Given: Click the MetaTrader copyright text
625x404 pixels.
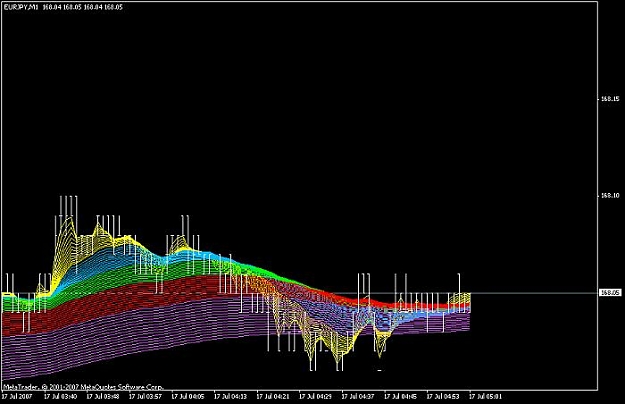Looking at the screenshot, I should point(83,386).
